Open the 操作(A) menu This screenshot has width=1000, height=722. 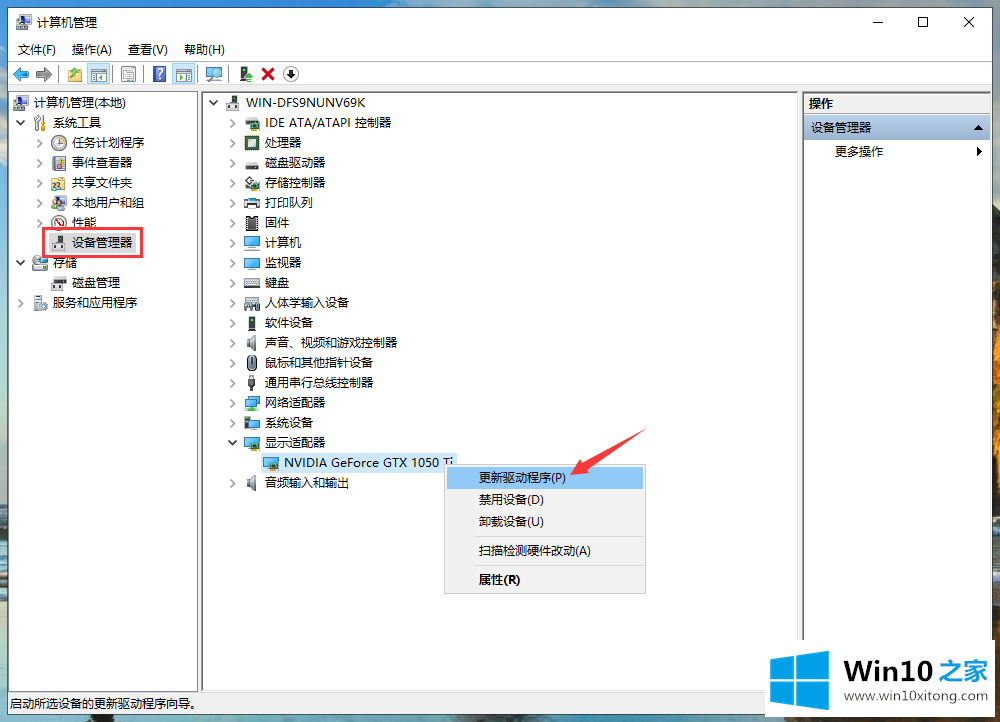92,50
